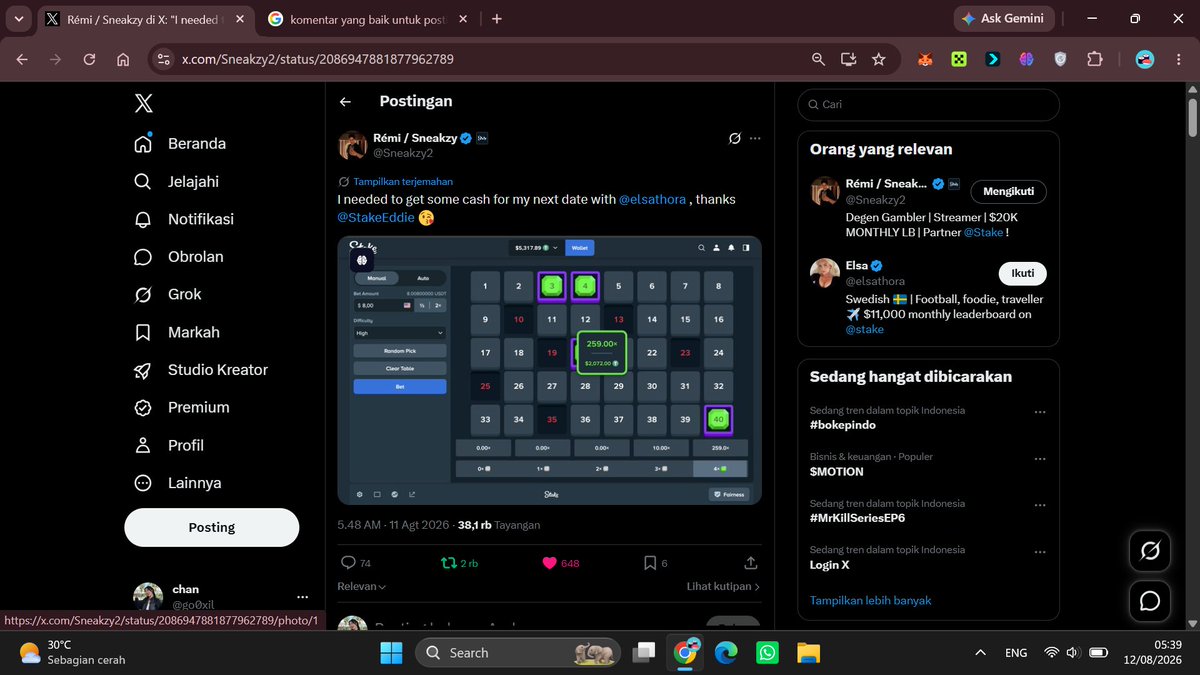Expand the Relevan sort dropdown
The image size is (1200, 675).
(362, 587)
